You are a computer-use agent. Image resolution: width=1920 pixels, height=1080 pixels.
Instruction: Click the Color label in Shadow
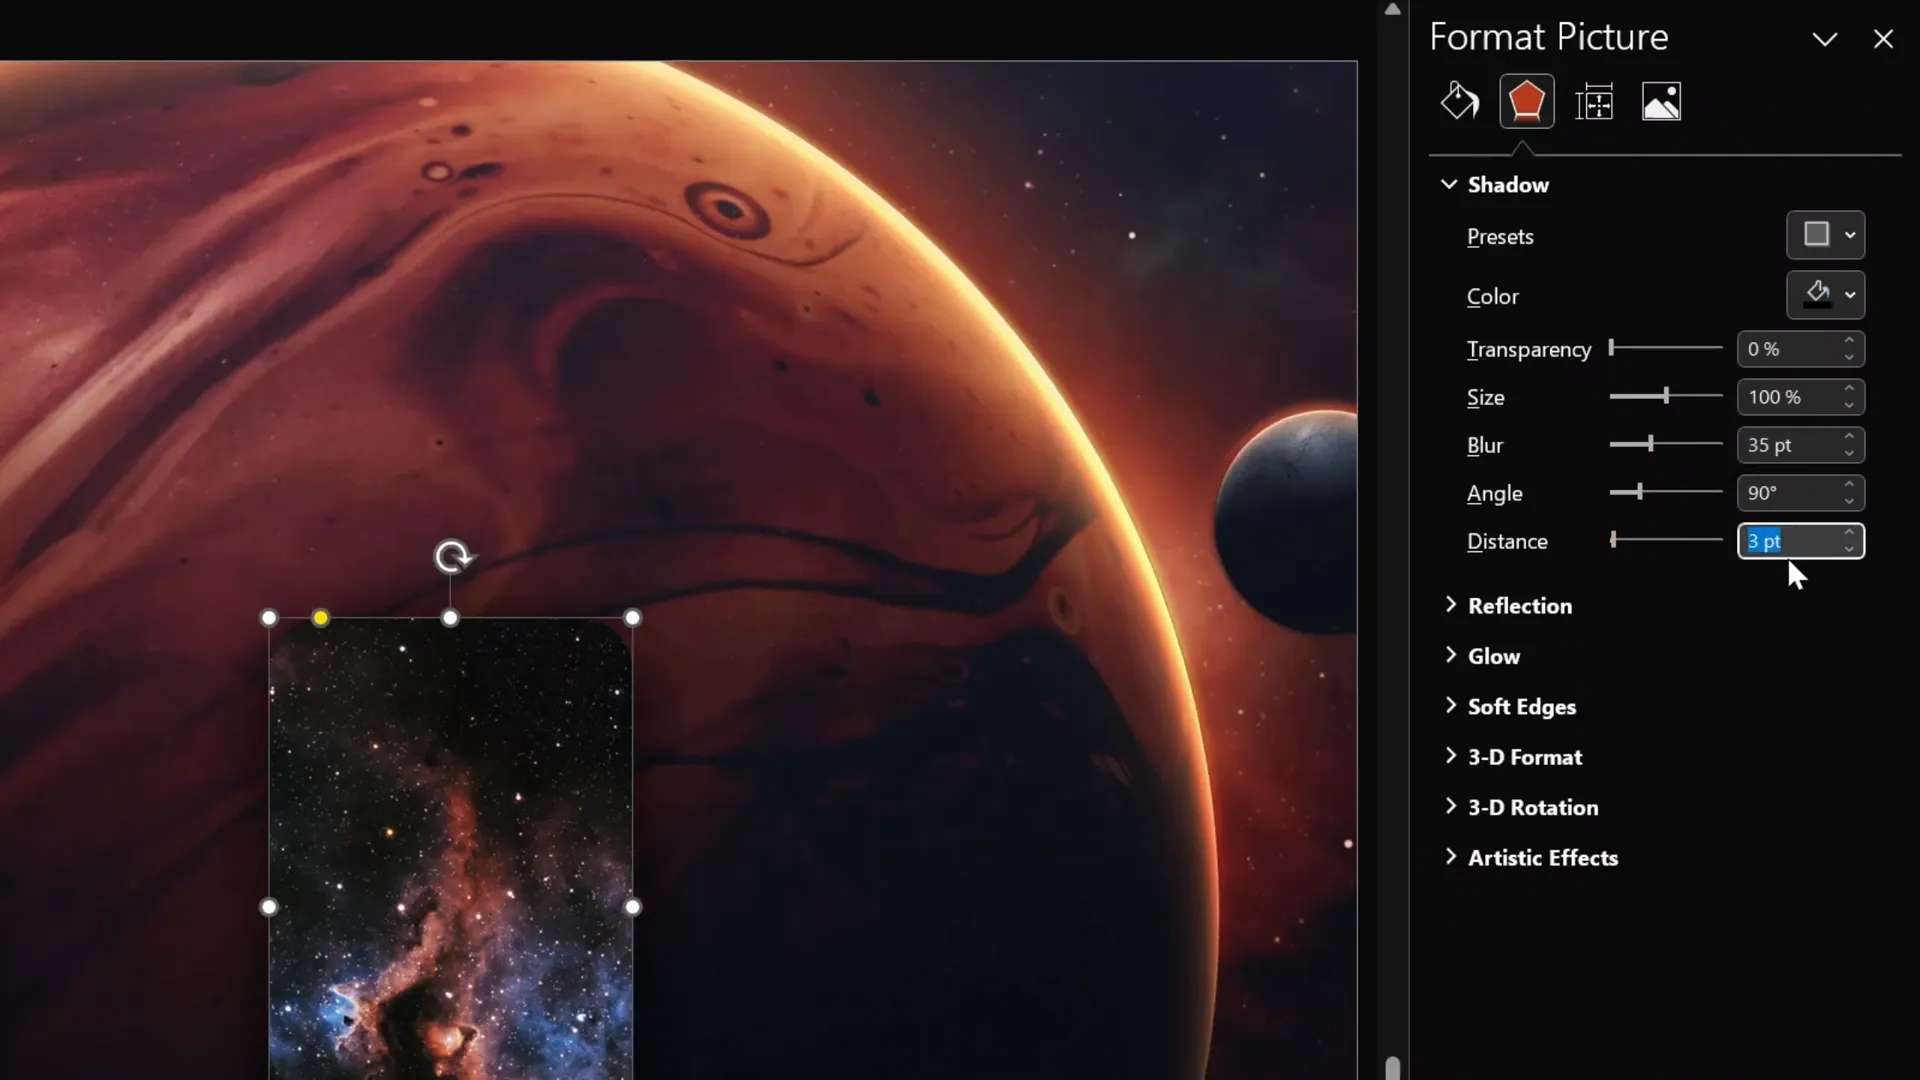1492,296
